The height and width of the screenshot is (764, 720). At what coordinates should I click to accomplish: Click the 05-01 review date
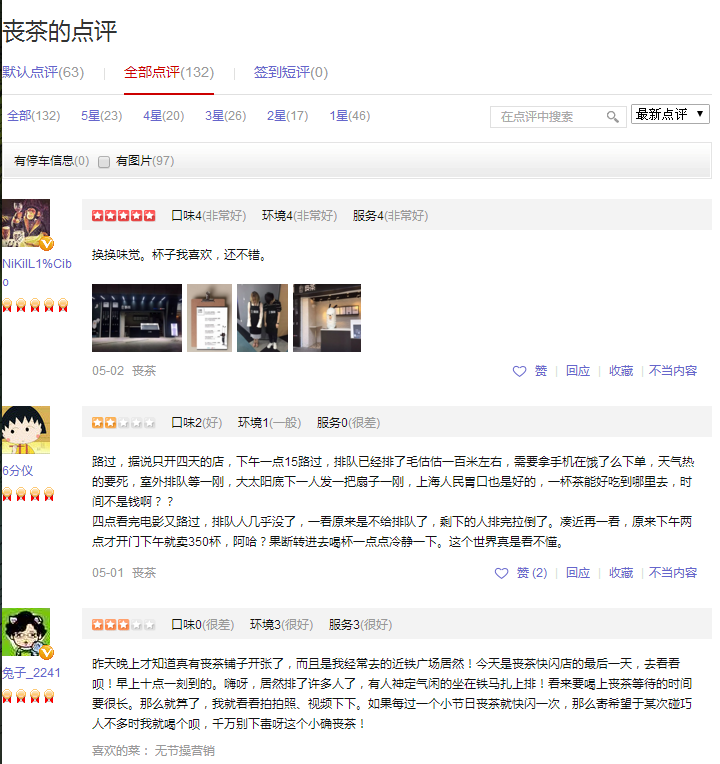[x=108, y=573]
